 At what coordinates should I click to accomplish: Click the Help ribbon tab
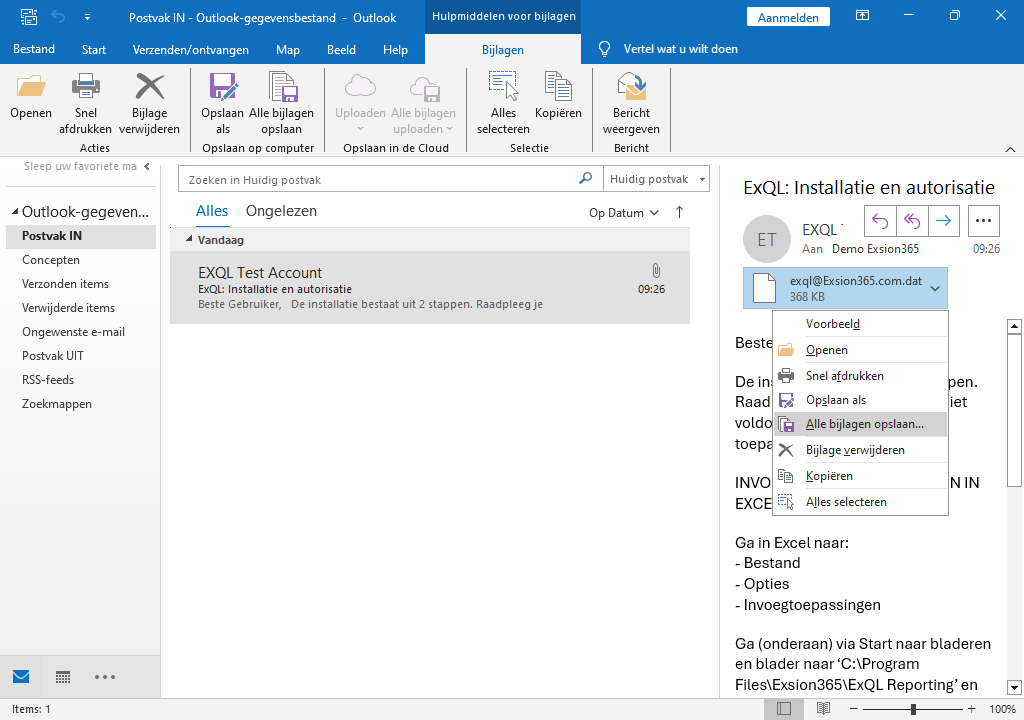(x=395, y=50)
